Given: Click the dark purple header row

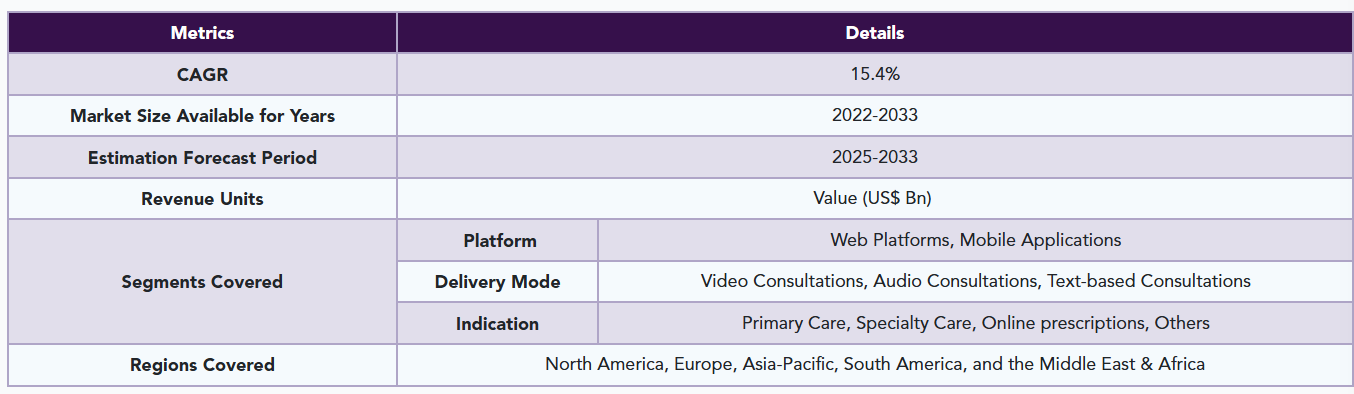Looking at the screenshot, I should [x=680, y=32].
